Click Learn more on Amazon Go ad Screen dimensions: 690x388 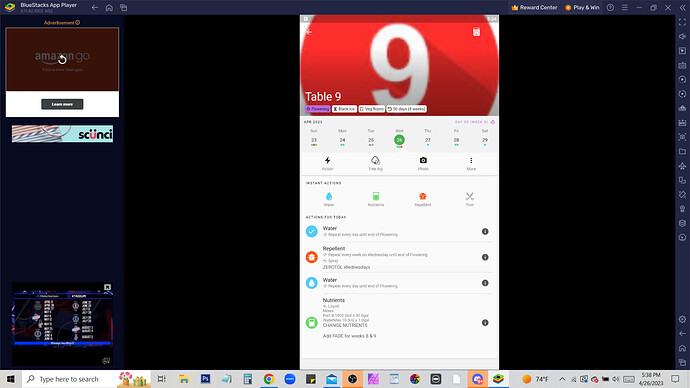(62, 104)
